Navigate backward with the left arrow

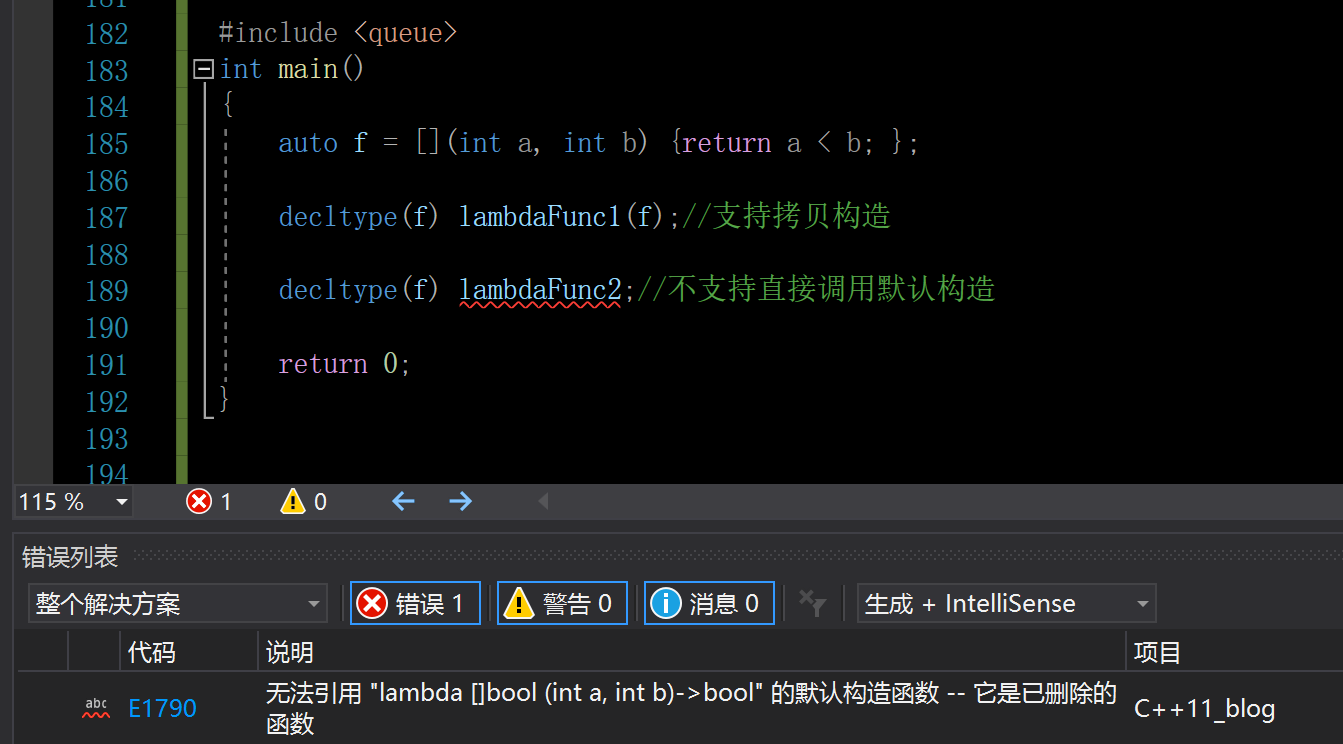(x=403, y=501)
